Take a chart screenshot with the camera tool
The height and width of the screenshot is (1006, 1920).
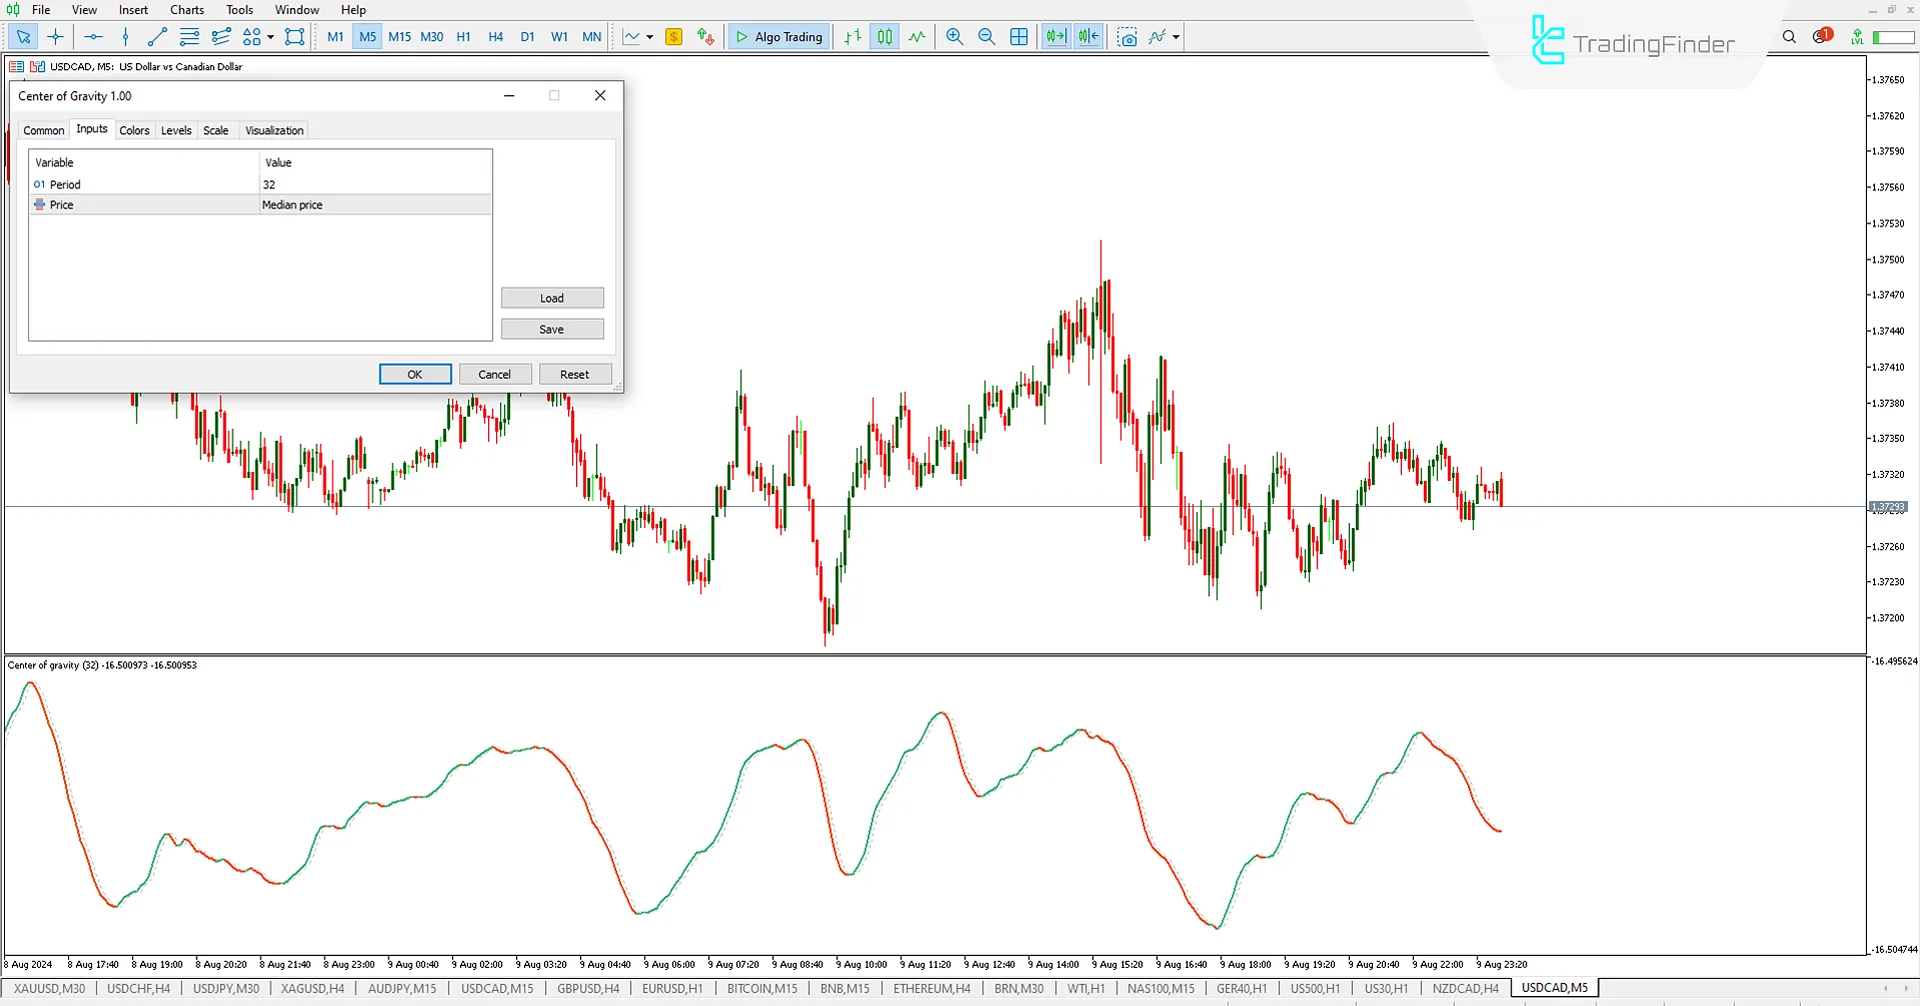[1127, 36]
